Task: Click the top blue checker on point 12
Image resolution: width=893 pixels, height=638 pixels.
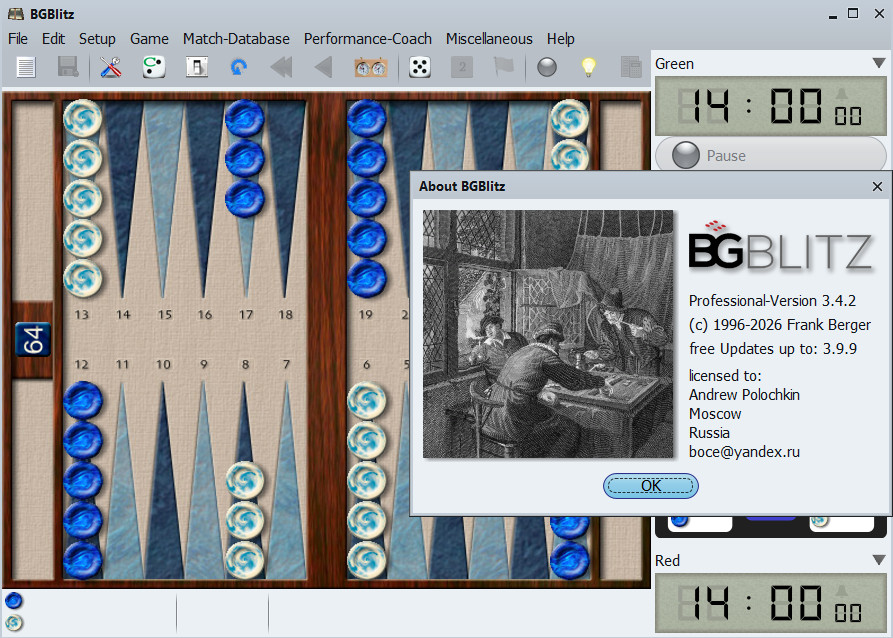Action: tap(83, 400)
